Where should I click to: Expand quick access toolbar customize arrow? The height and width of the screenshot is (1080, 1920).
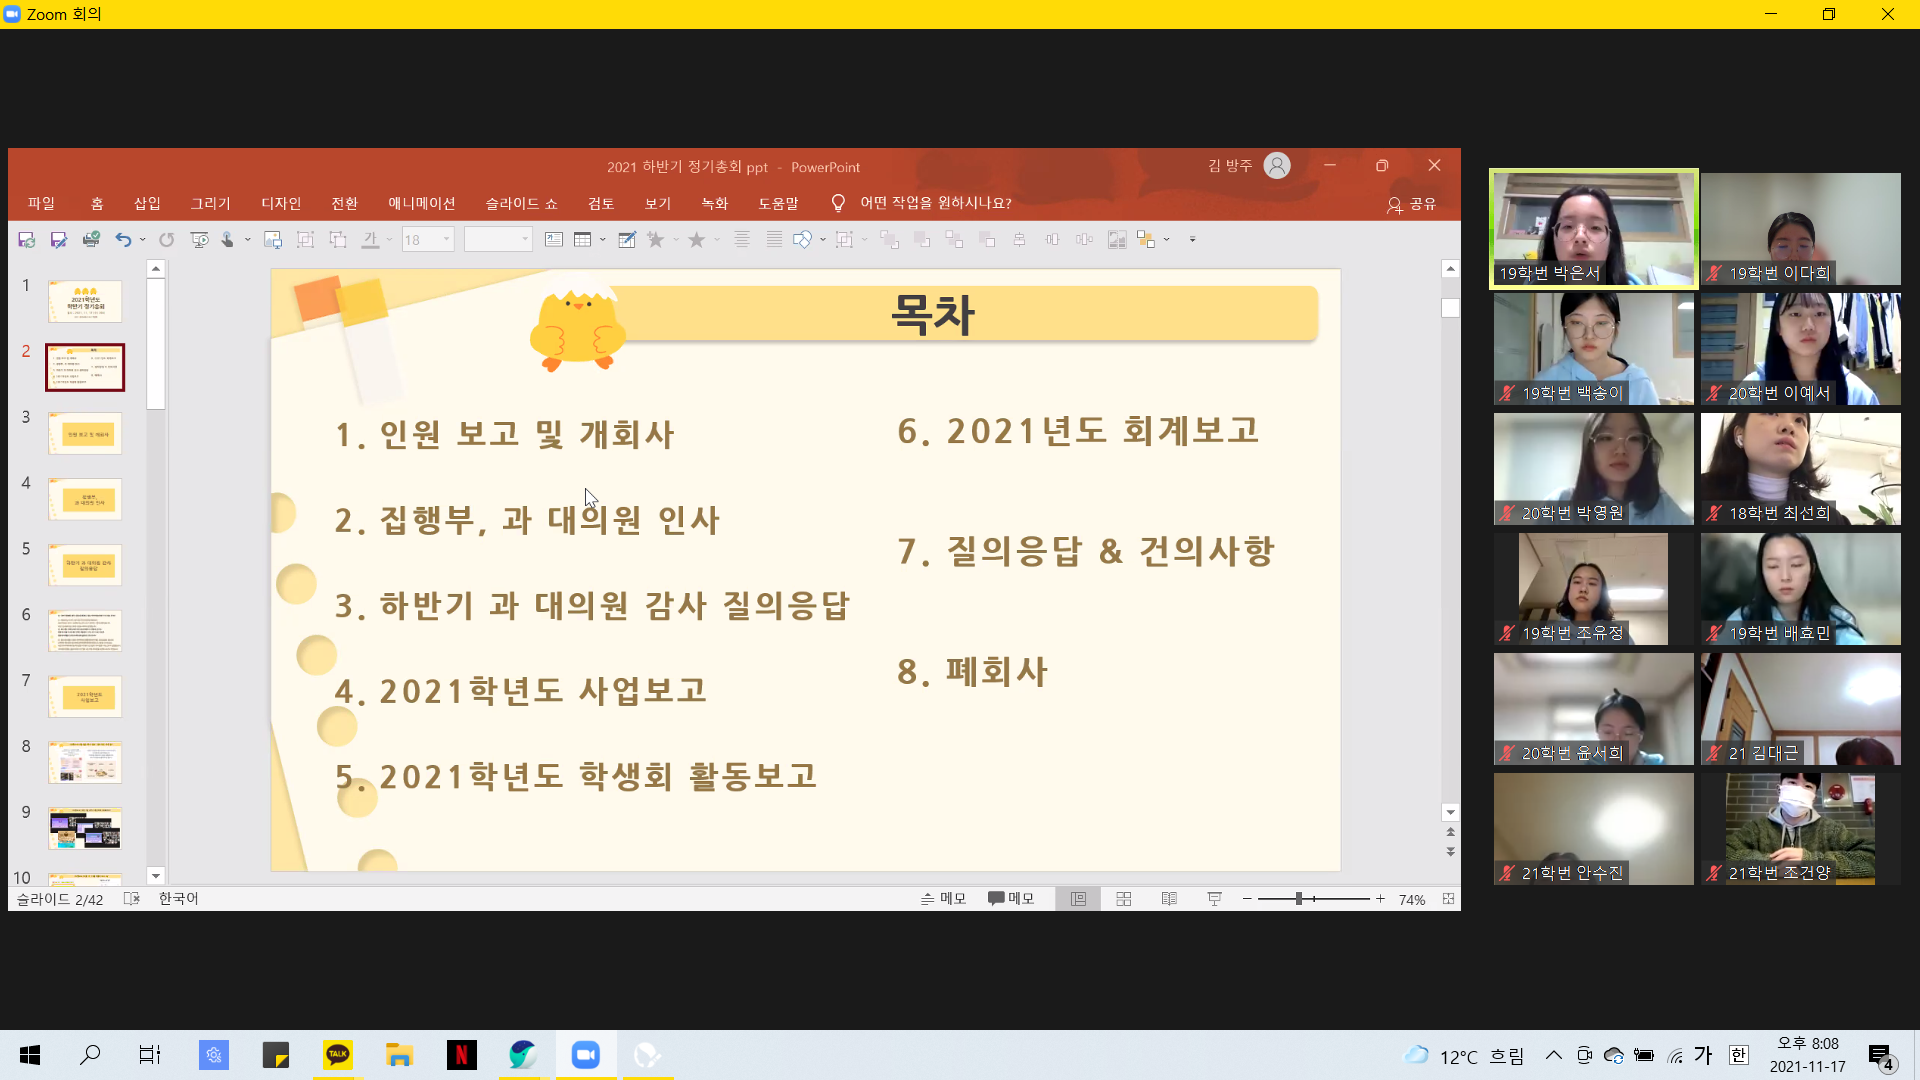coord(1192,240)
